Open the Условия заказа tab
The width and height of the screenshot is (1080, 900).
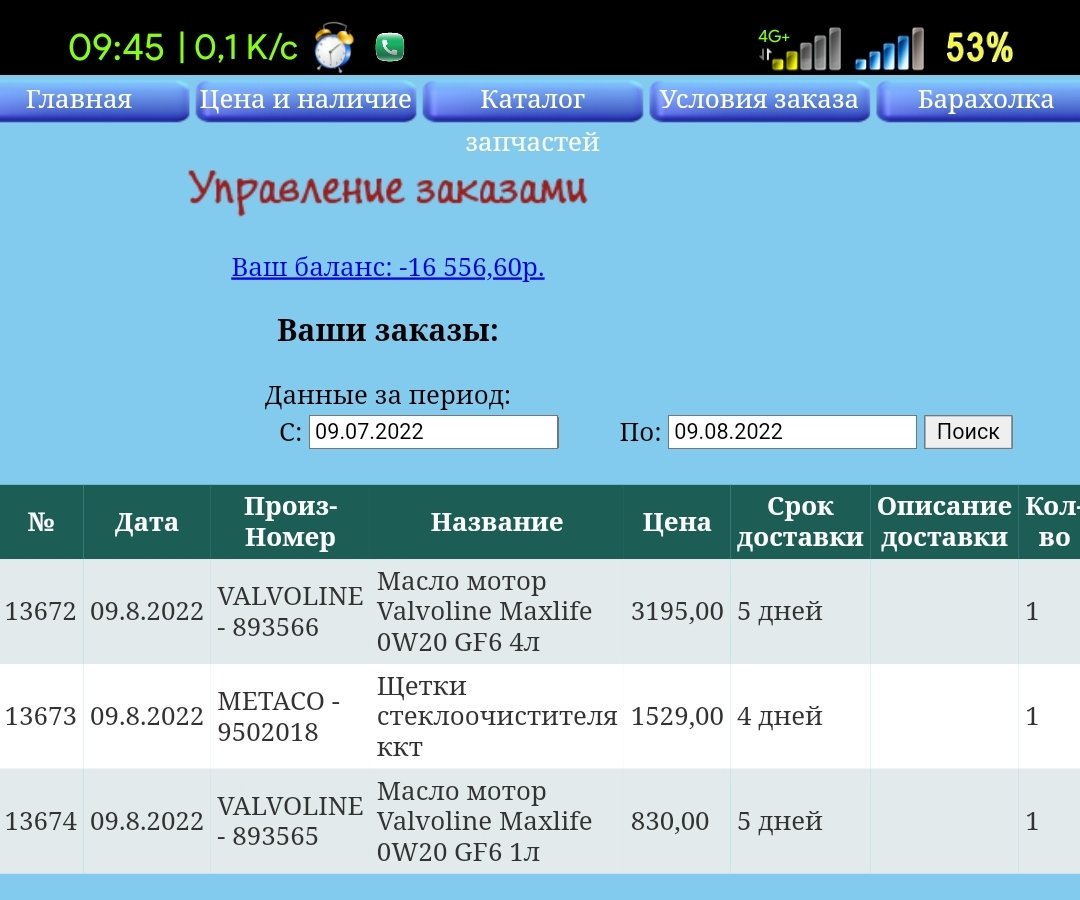pyautogui.click(x=759, y=100)
